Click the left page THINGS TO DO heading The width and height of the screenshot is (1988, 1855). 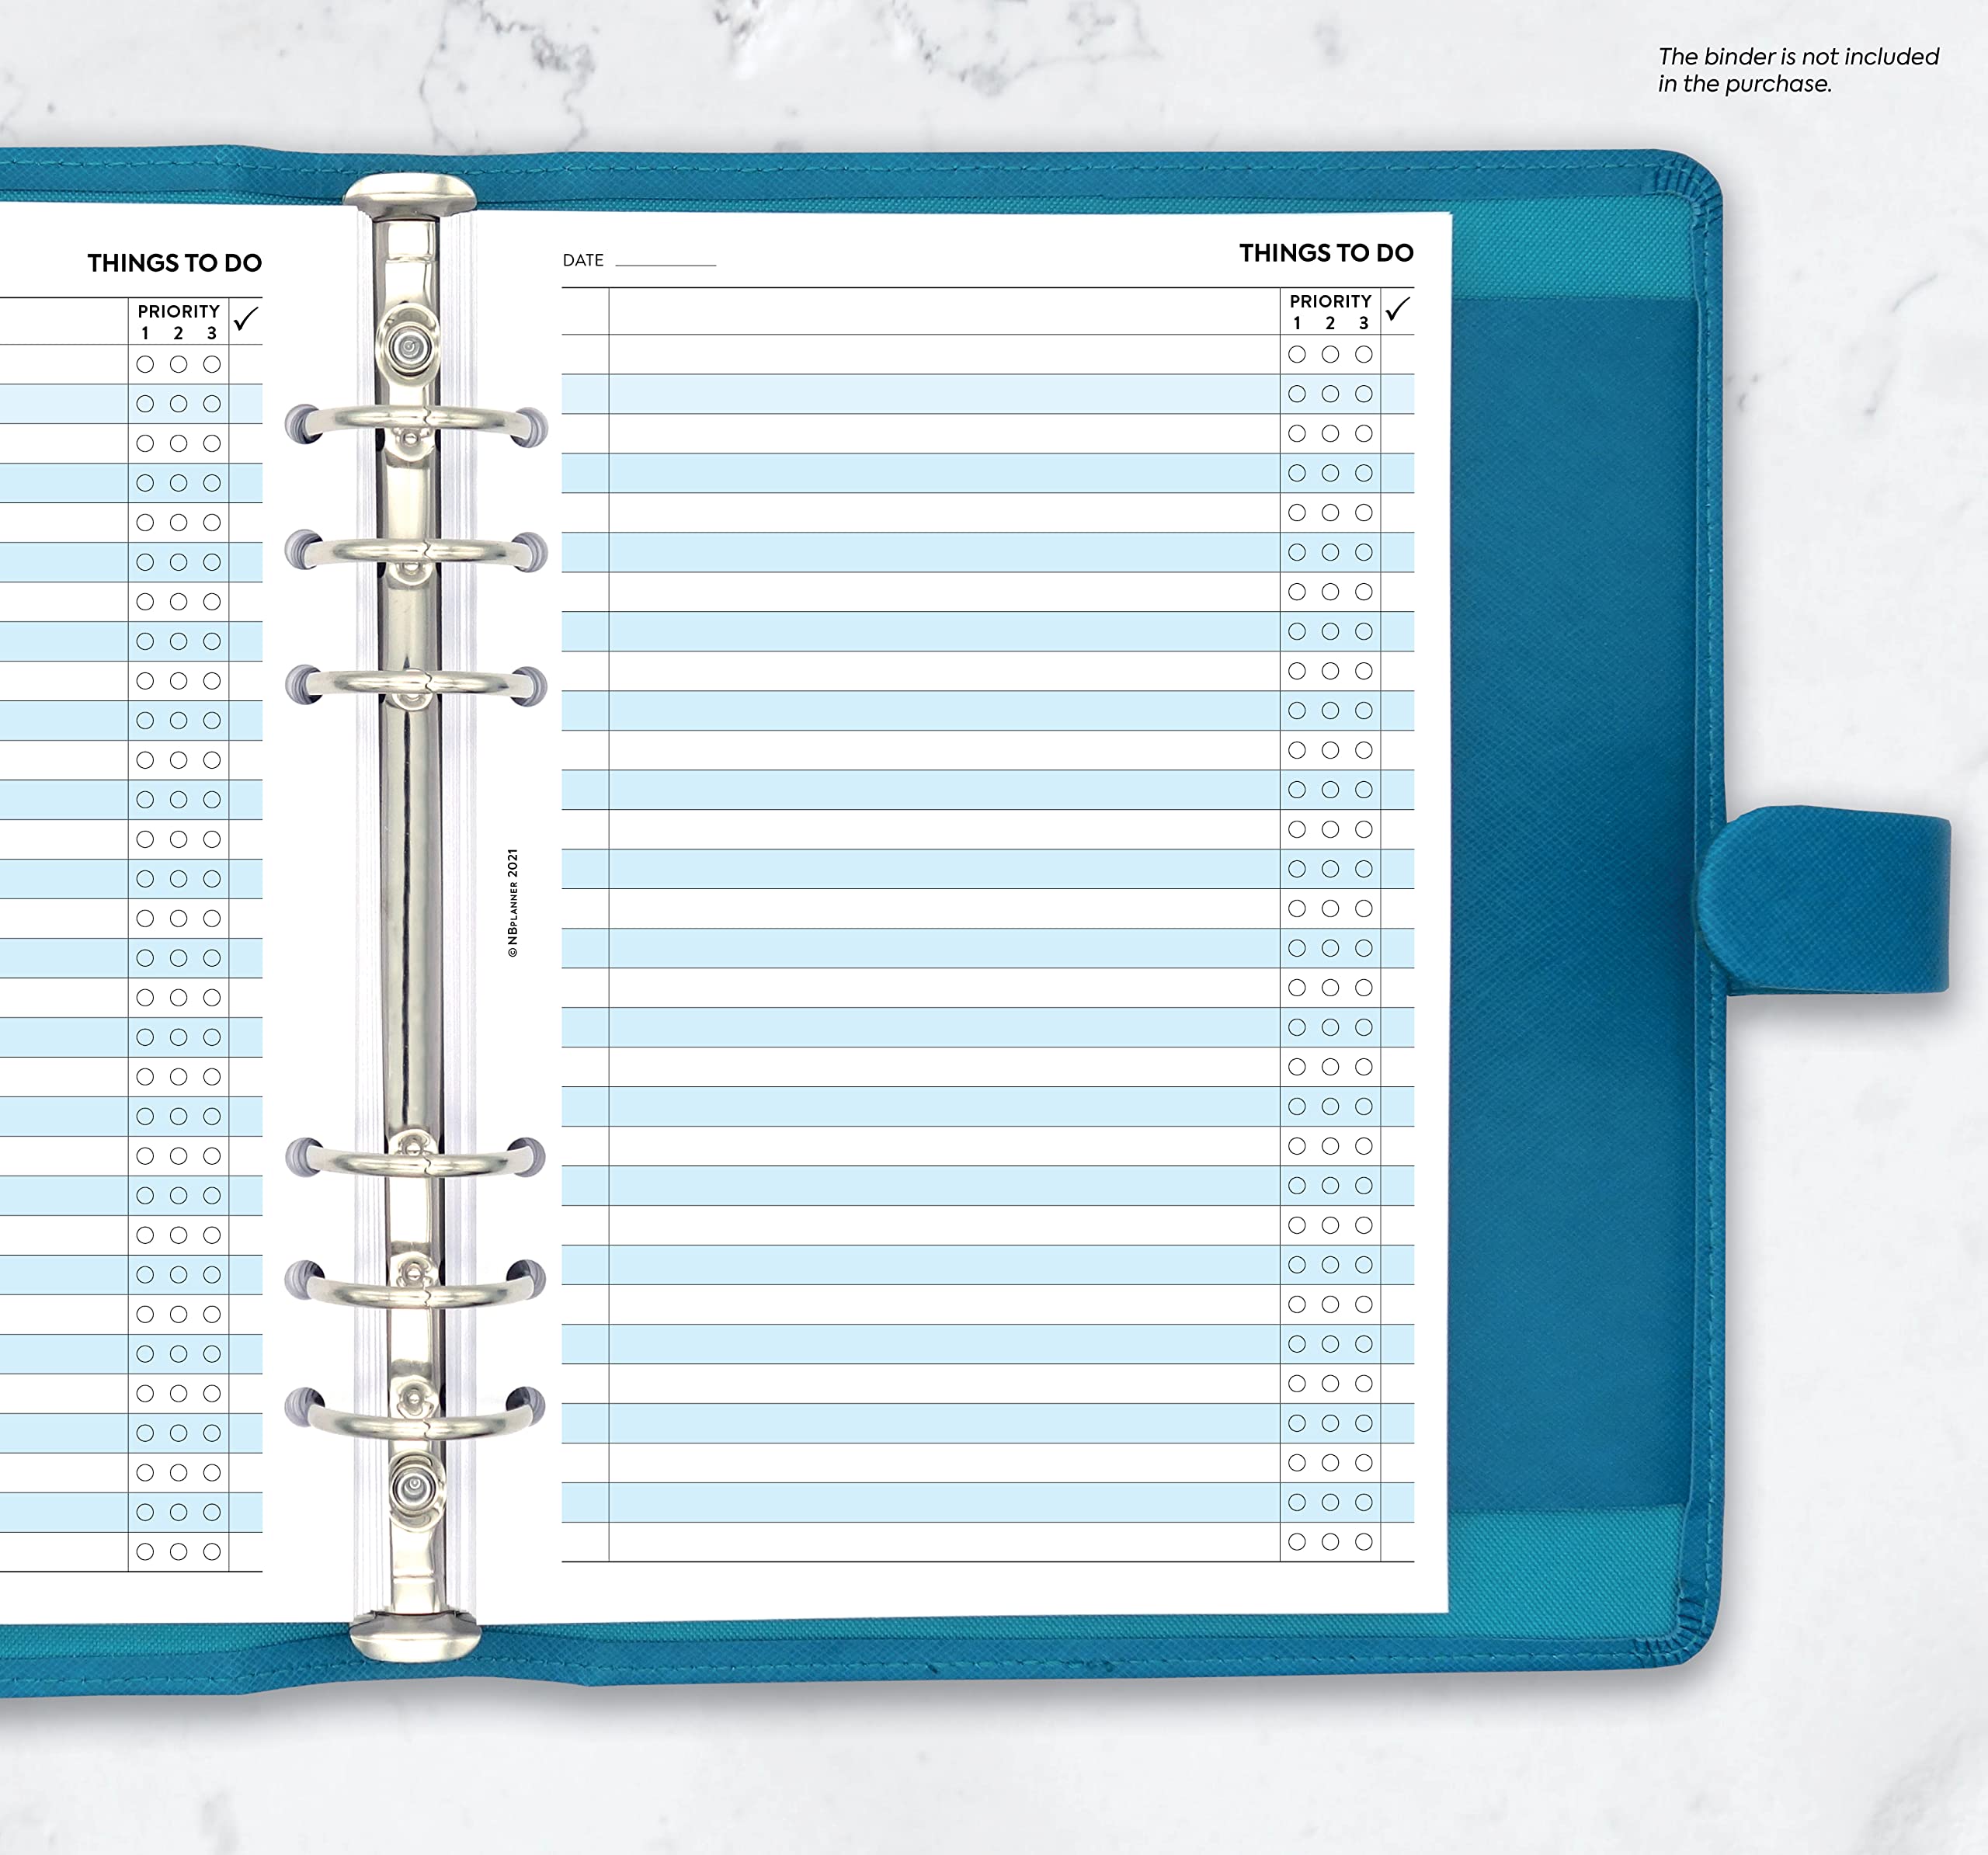click(174, 263)
